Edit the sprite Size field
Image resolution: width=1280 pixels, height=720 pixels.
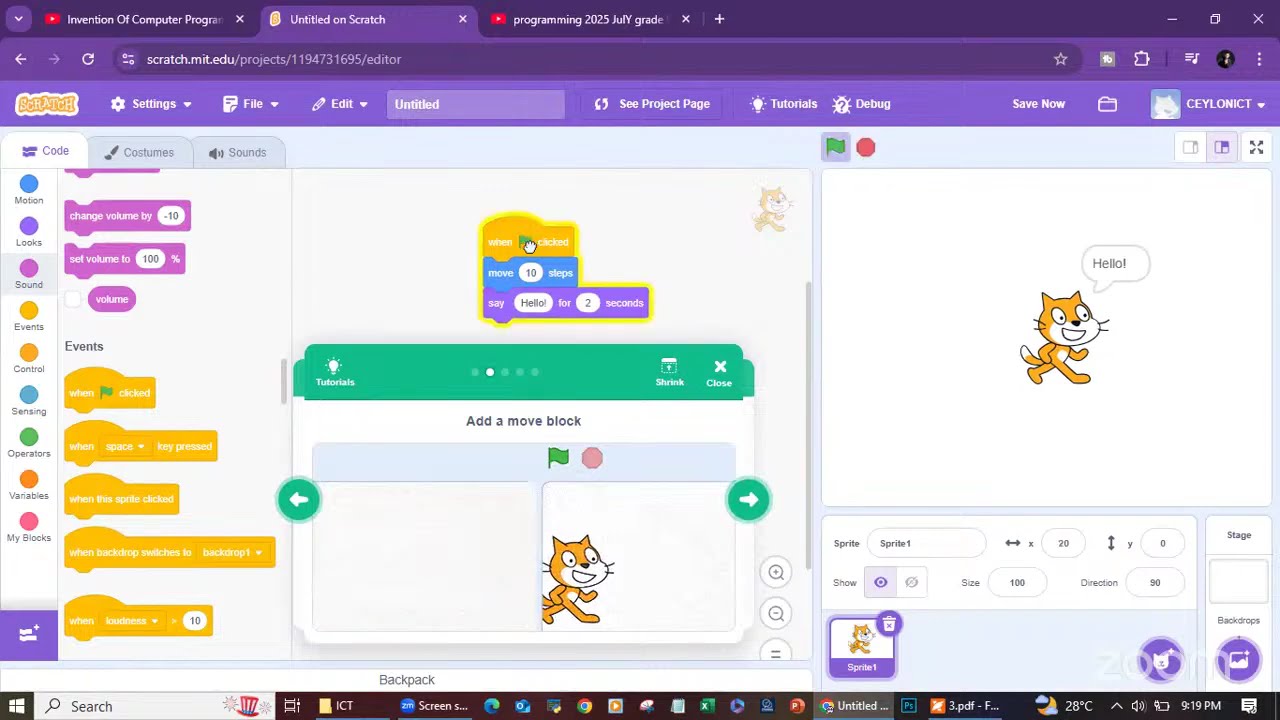1017,582
